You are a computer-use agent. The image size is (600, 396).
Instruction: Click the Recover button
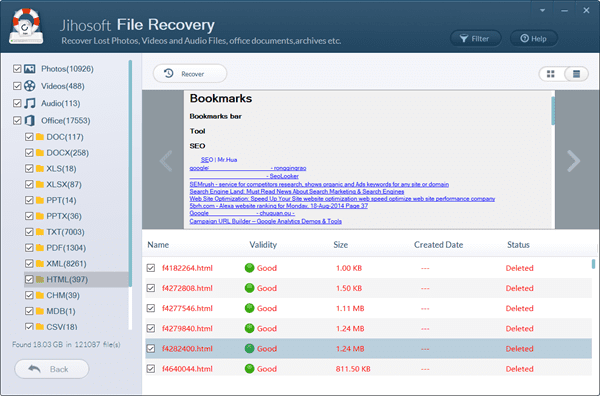[x=190, y=73]
